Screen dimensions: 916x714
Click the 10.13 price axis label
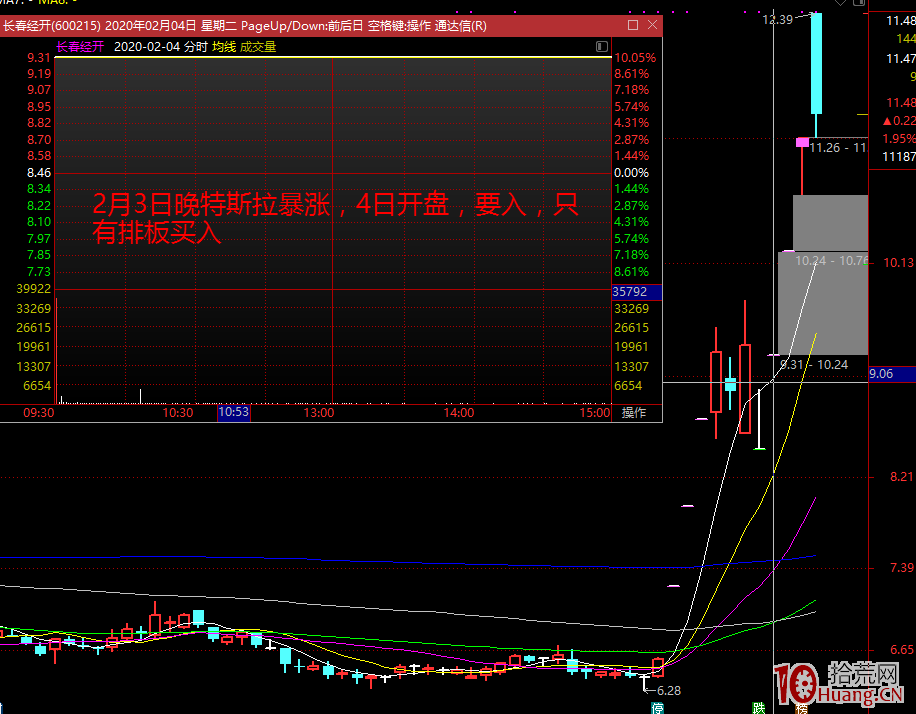[x=898, y=263]
